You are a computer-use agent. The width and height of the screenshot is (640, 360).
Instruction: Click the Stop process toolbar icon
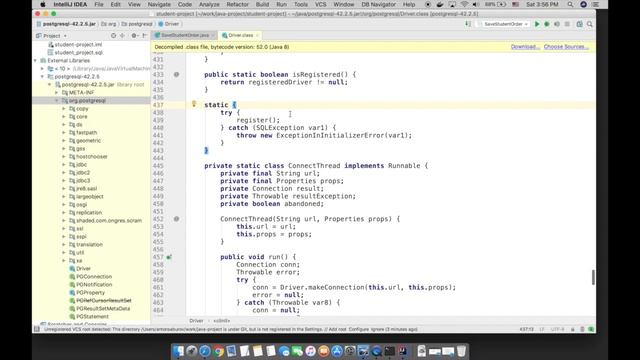pos(567,24)
